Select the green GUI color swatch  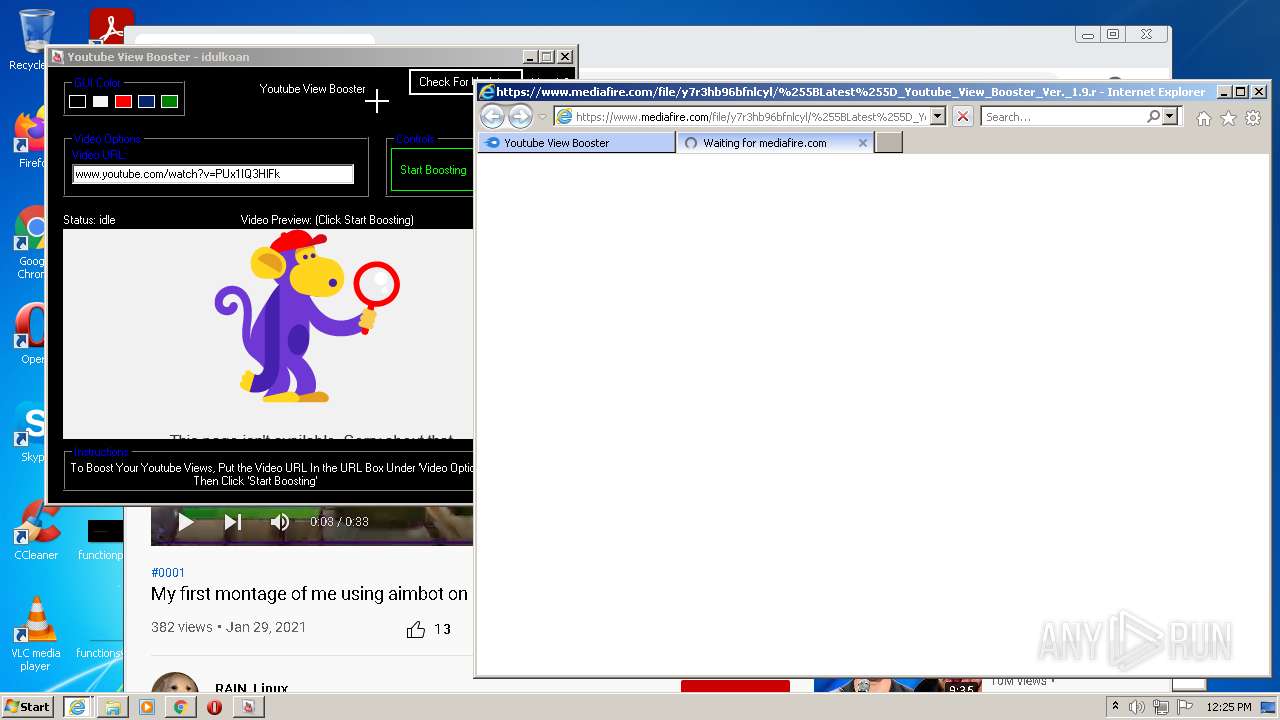point(169,101)
